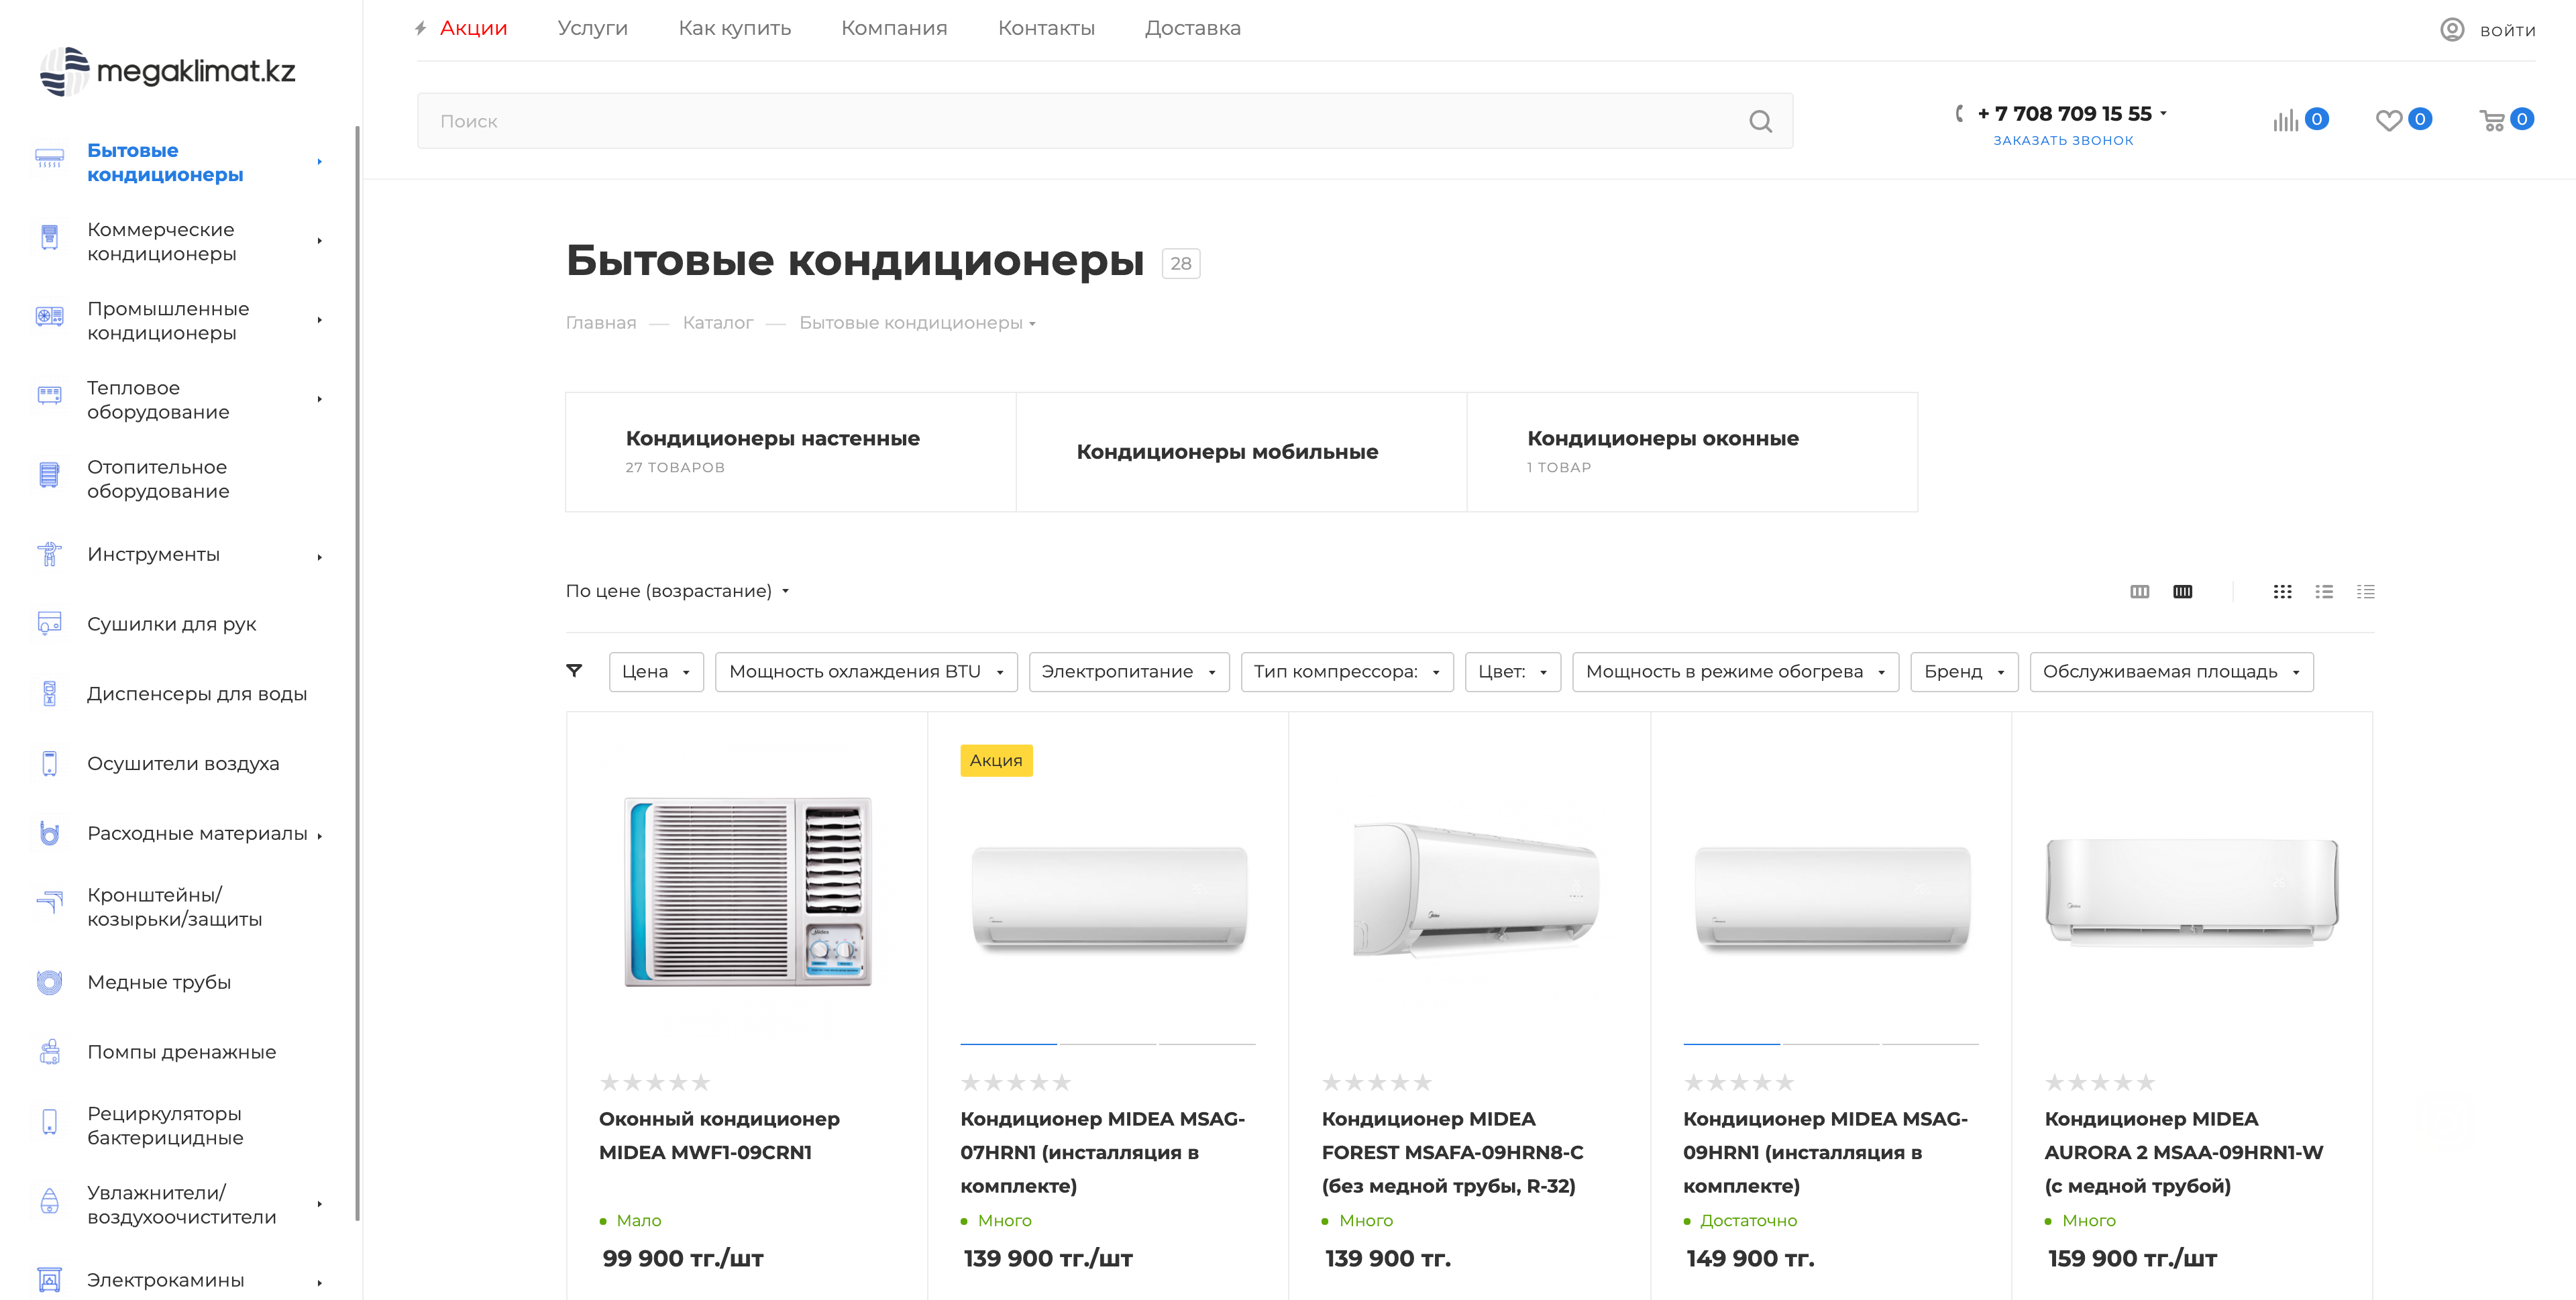Switch to three-column grid view icon
Viewport: 2576px width, 1300px height.
coord(2139,591)
